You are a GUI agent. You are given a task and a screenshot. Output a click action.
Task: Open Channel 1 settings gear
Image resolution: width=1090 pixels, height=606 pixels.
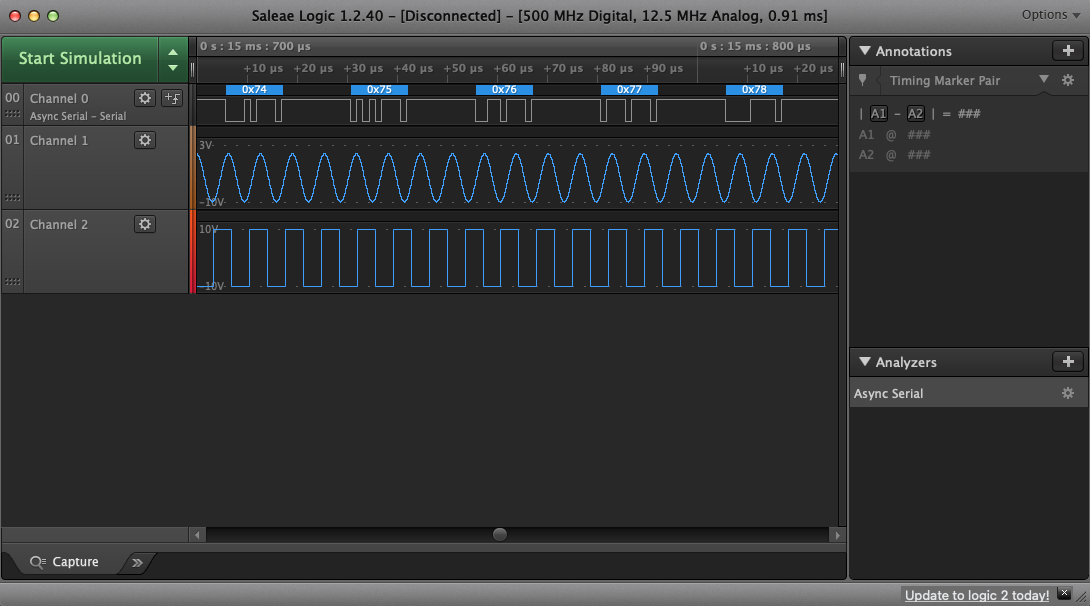tap(145, 140)
